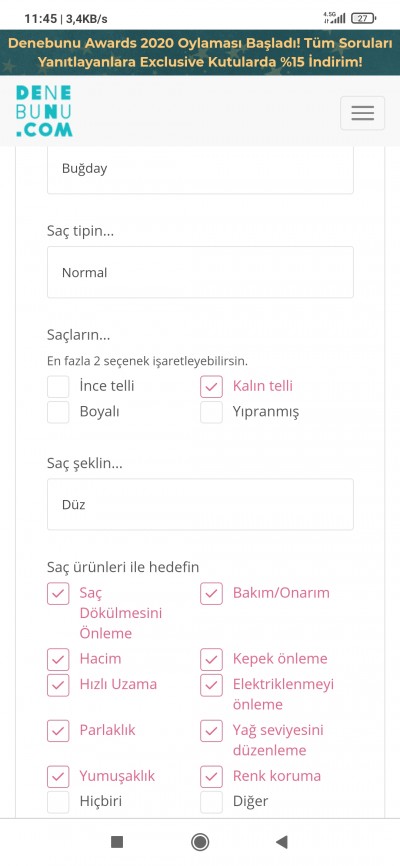Uncheck the Renk koruma checkbox
Viewport: 400px width, 866px height.
point(212,777)
